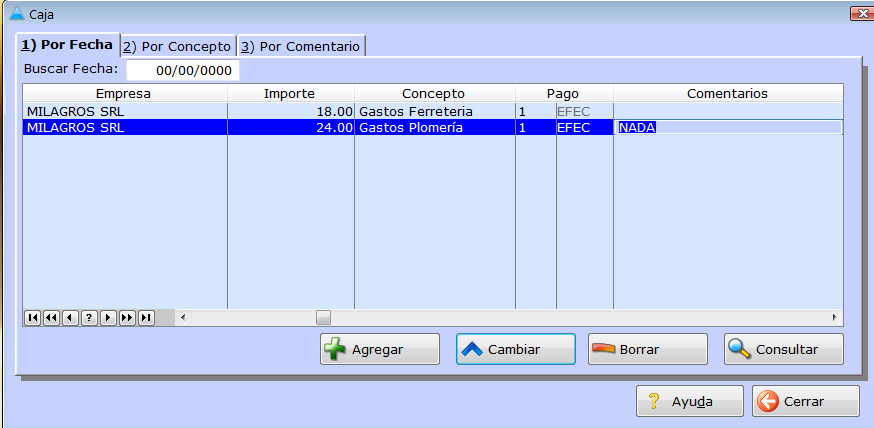Switch to the Por Concepto tab

[177, 46]
